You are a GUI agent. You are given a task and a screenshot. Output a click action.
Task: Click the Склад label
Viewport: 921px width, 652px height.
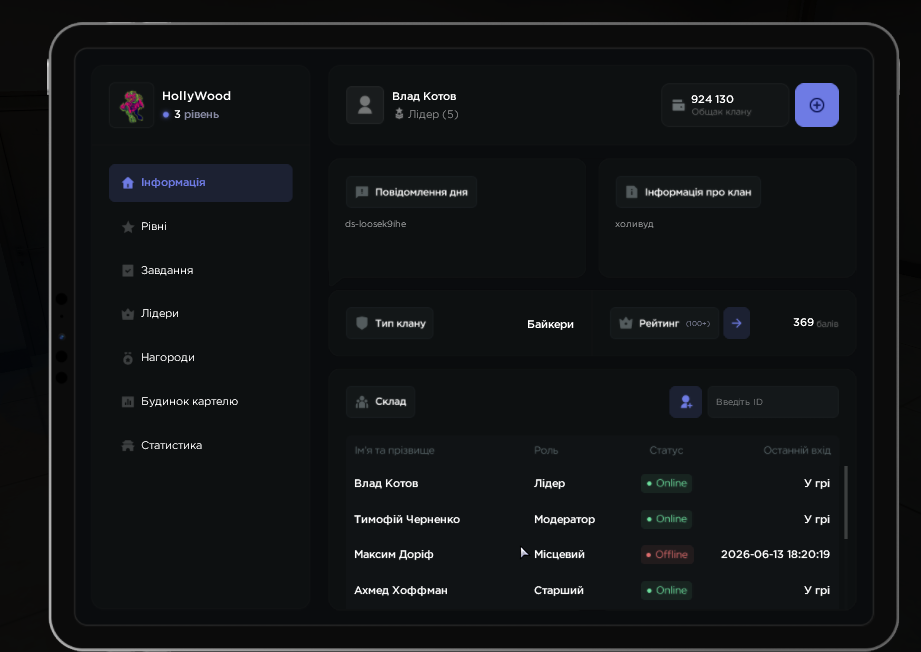pyautogui.click(x=381, y=402)
